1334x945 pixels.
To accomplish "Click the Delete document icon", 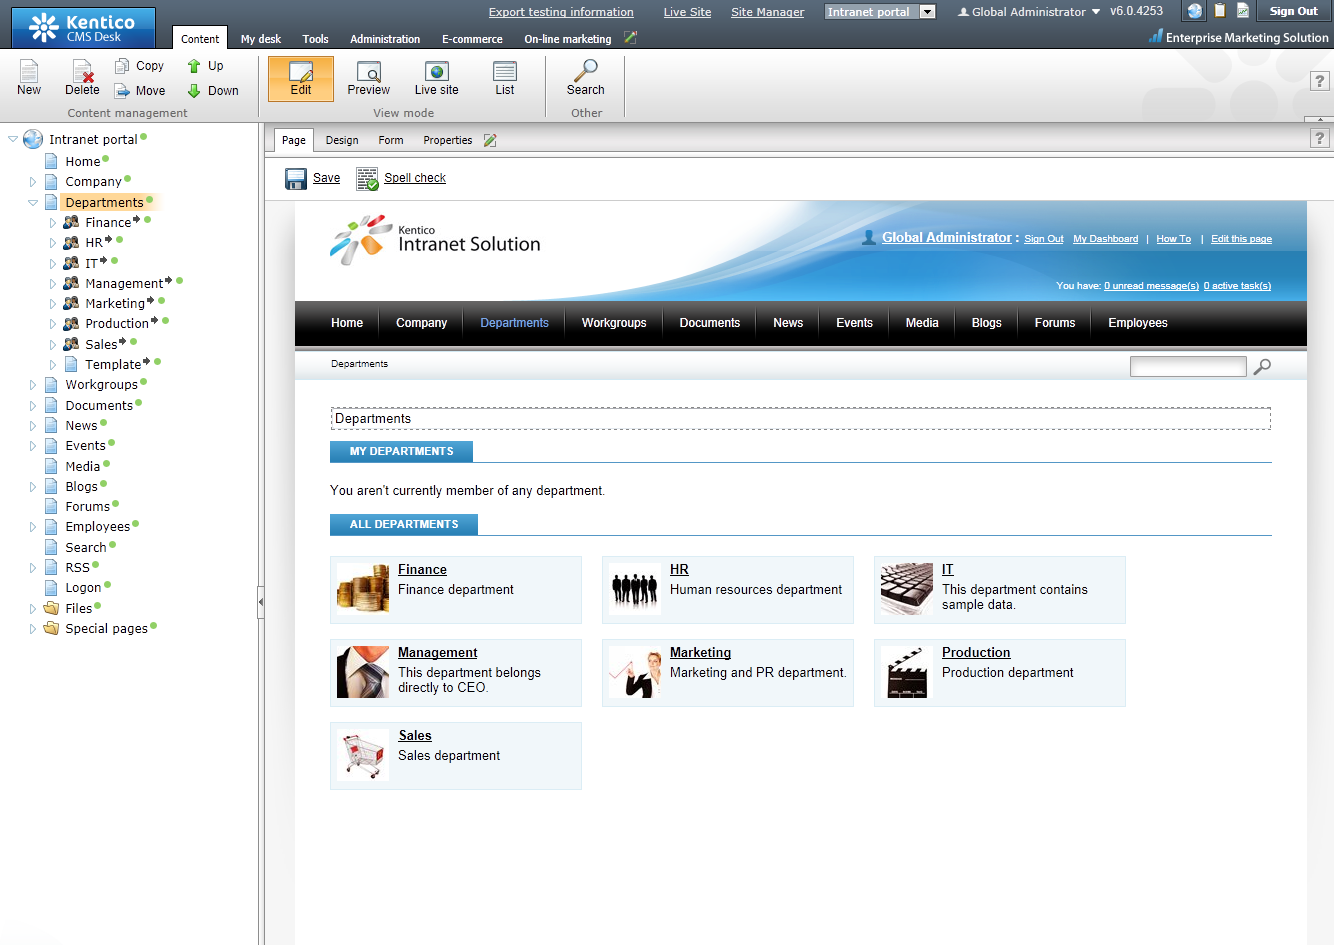I will pyautogui.click(x=82, y=72).
